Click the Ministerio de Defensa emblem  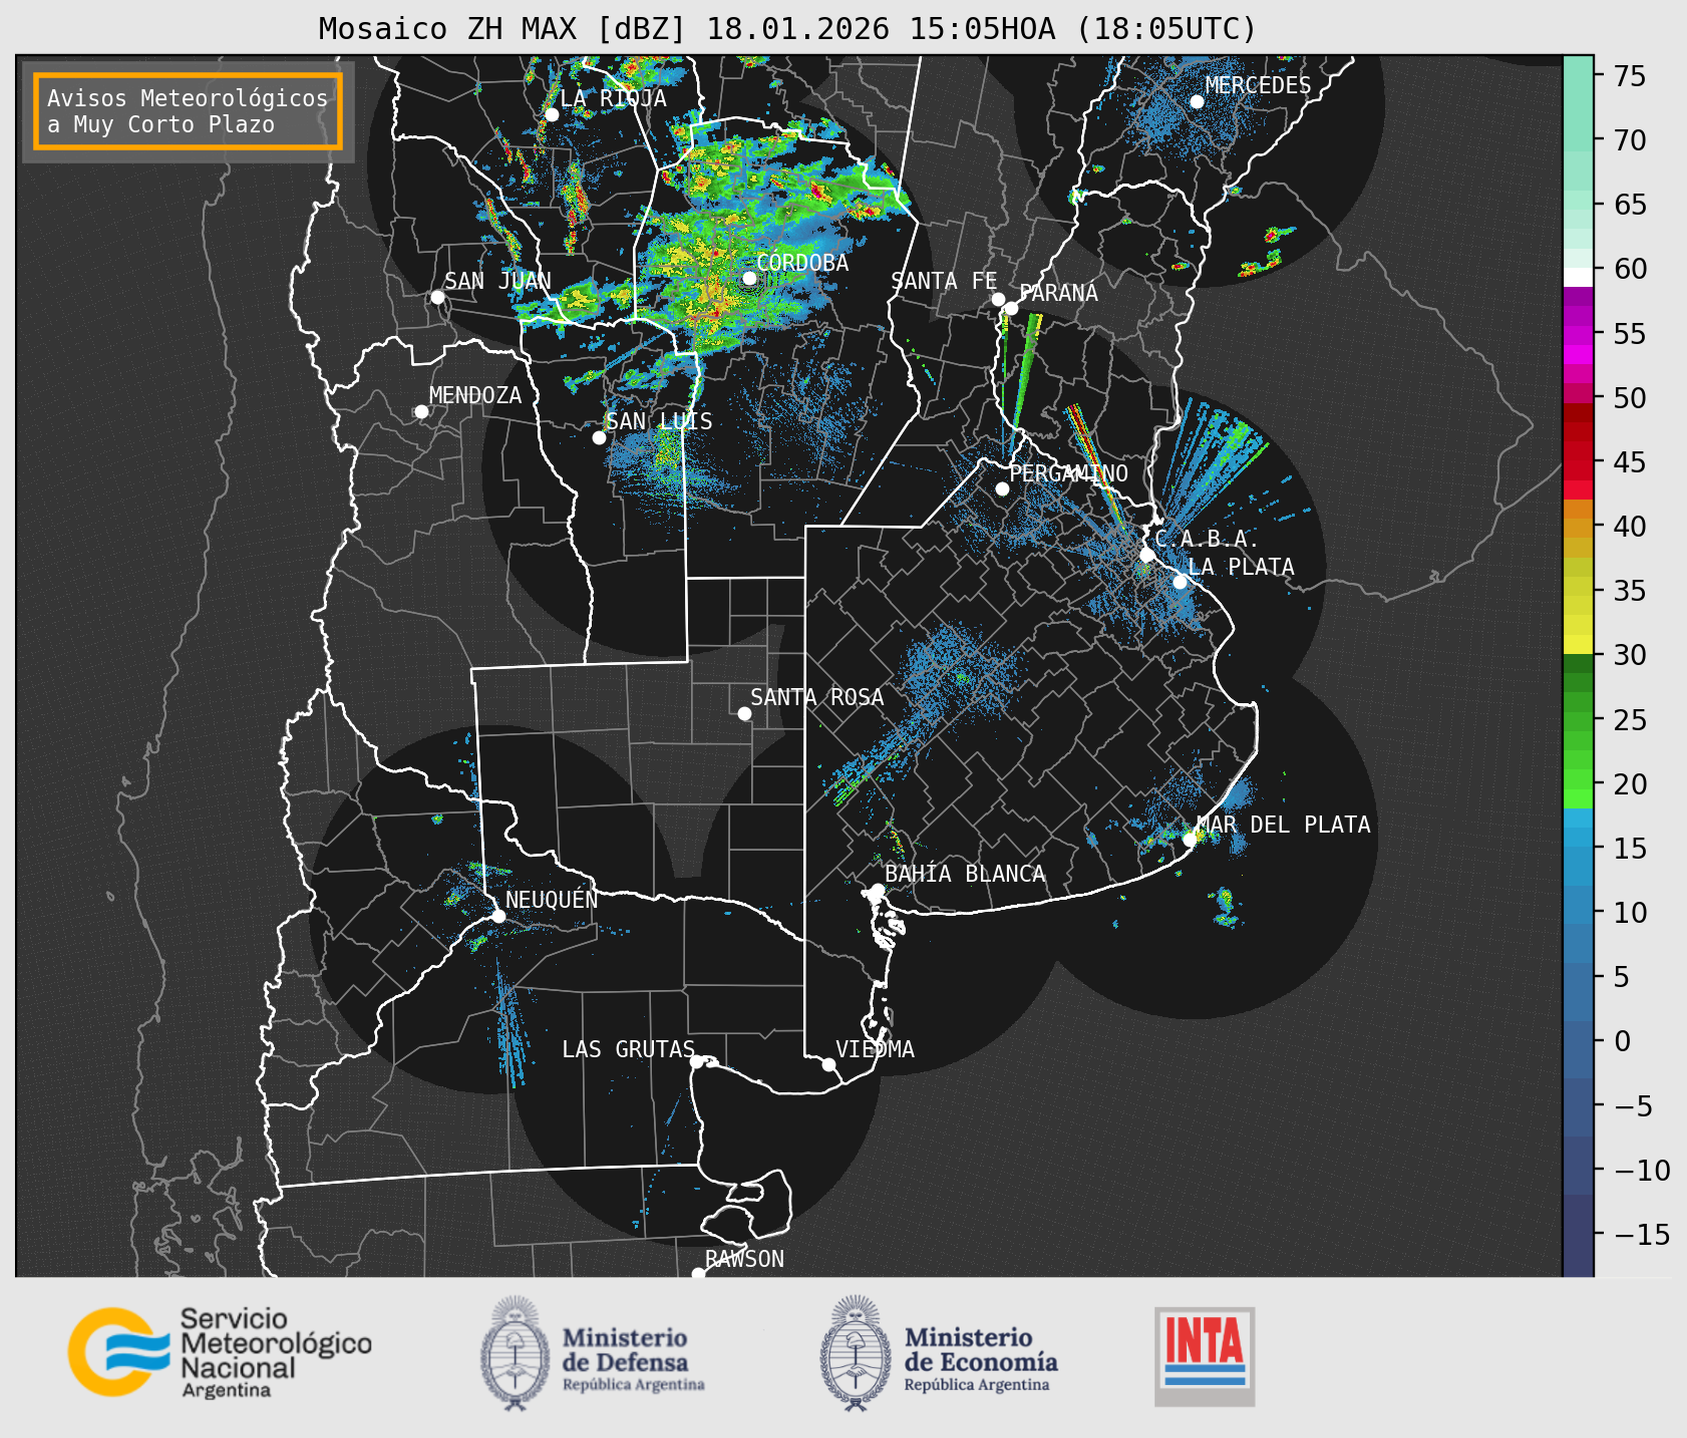(x=514, y=1353)
